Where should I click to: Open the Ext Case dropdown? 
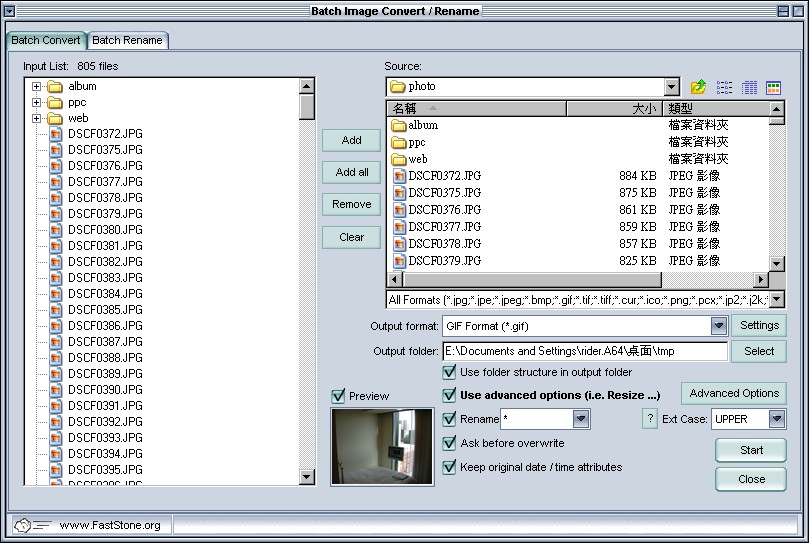(x=776, y=419)
